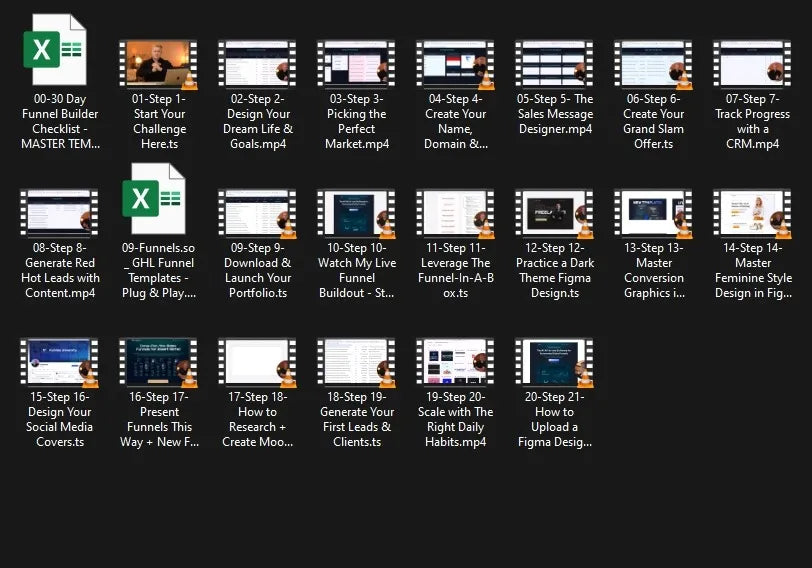This screenshot has width=812, height=568.
Task: Open 05-Step 5 The Sales Message Designer.mp4
Action: point(555,65)
